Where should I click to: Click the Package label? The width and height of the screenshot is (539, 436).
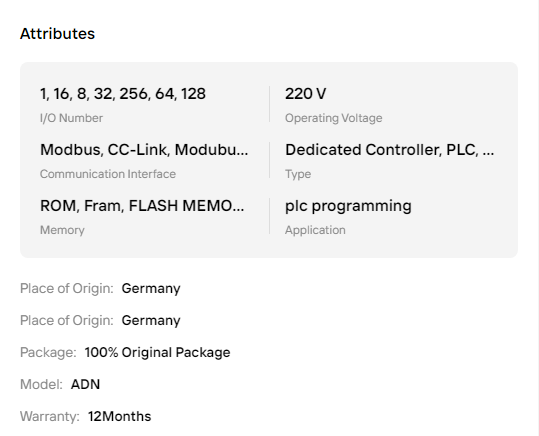coord(48,352)
